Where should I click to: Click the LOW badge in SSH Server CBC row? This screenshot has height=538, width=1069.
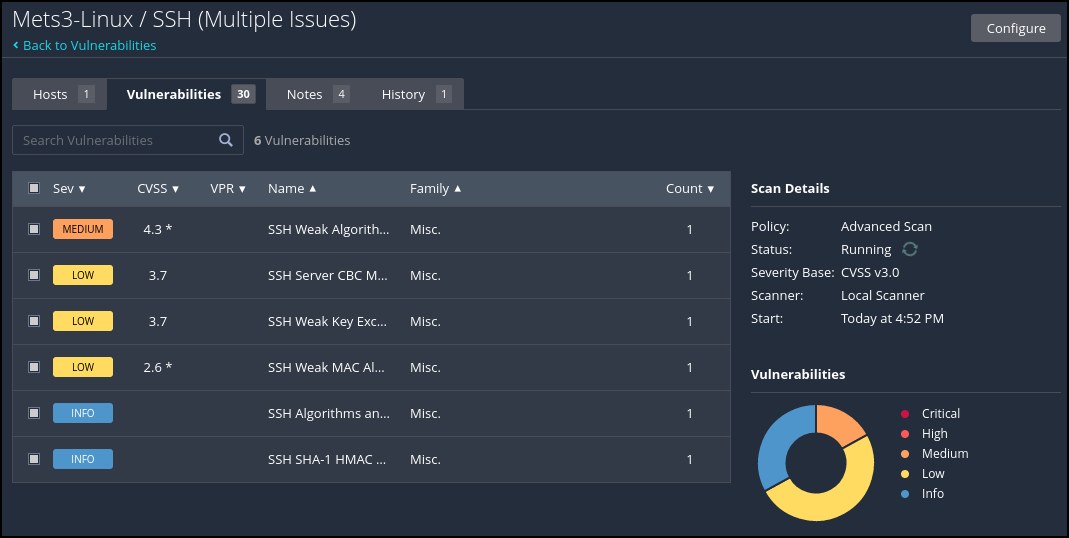pyautogui.click(x=82, y=275)
